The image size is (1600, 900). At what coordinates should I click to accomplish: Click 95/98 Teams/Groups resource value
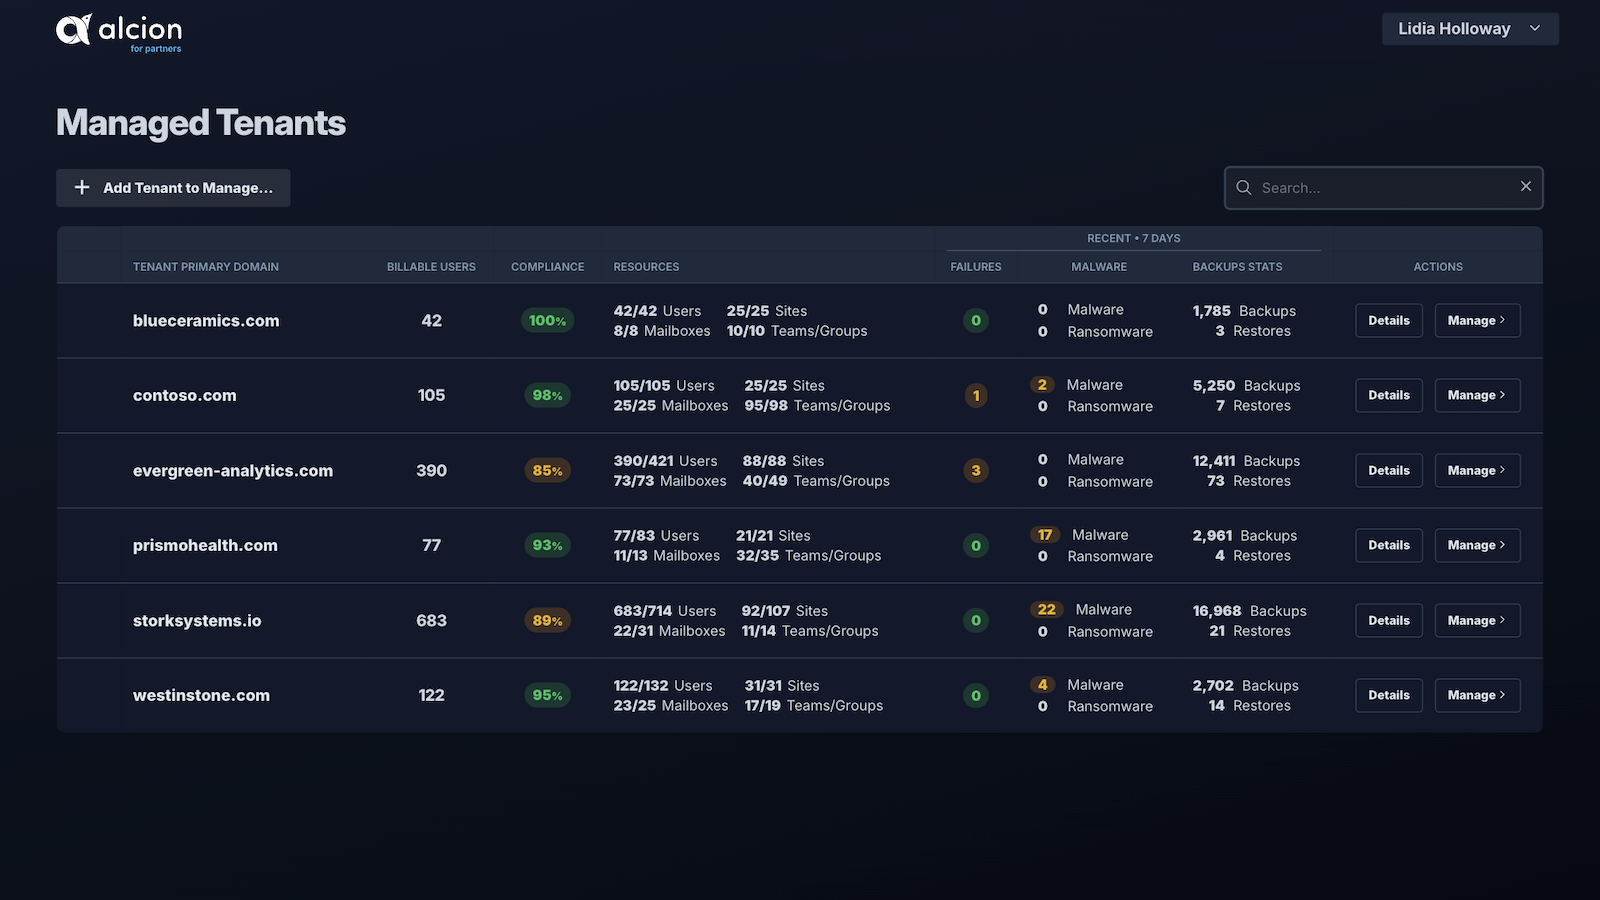coord(817,405)
